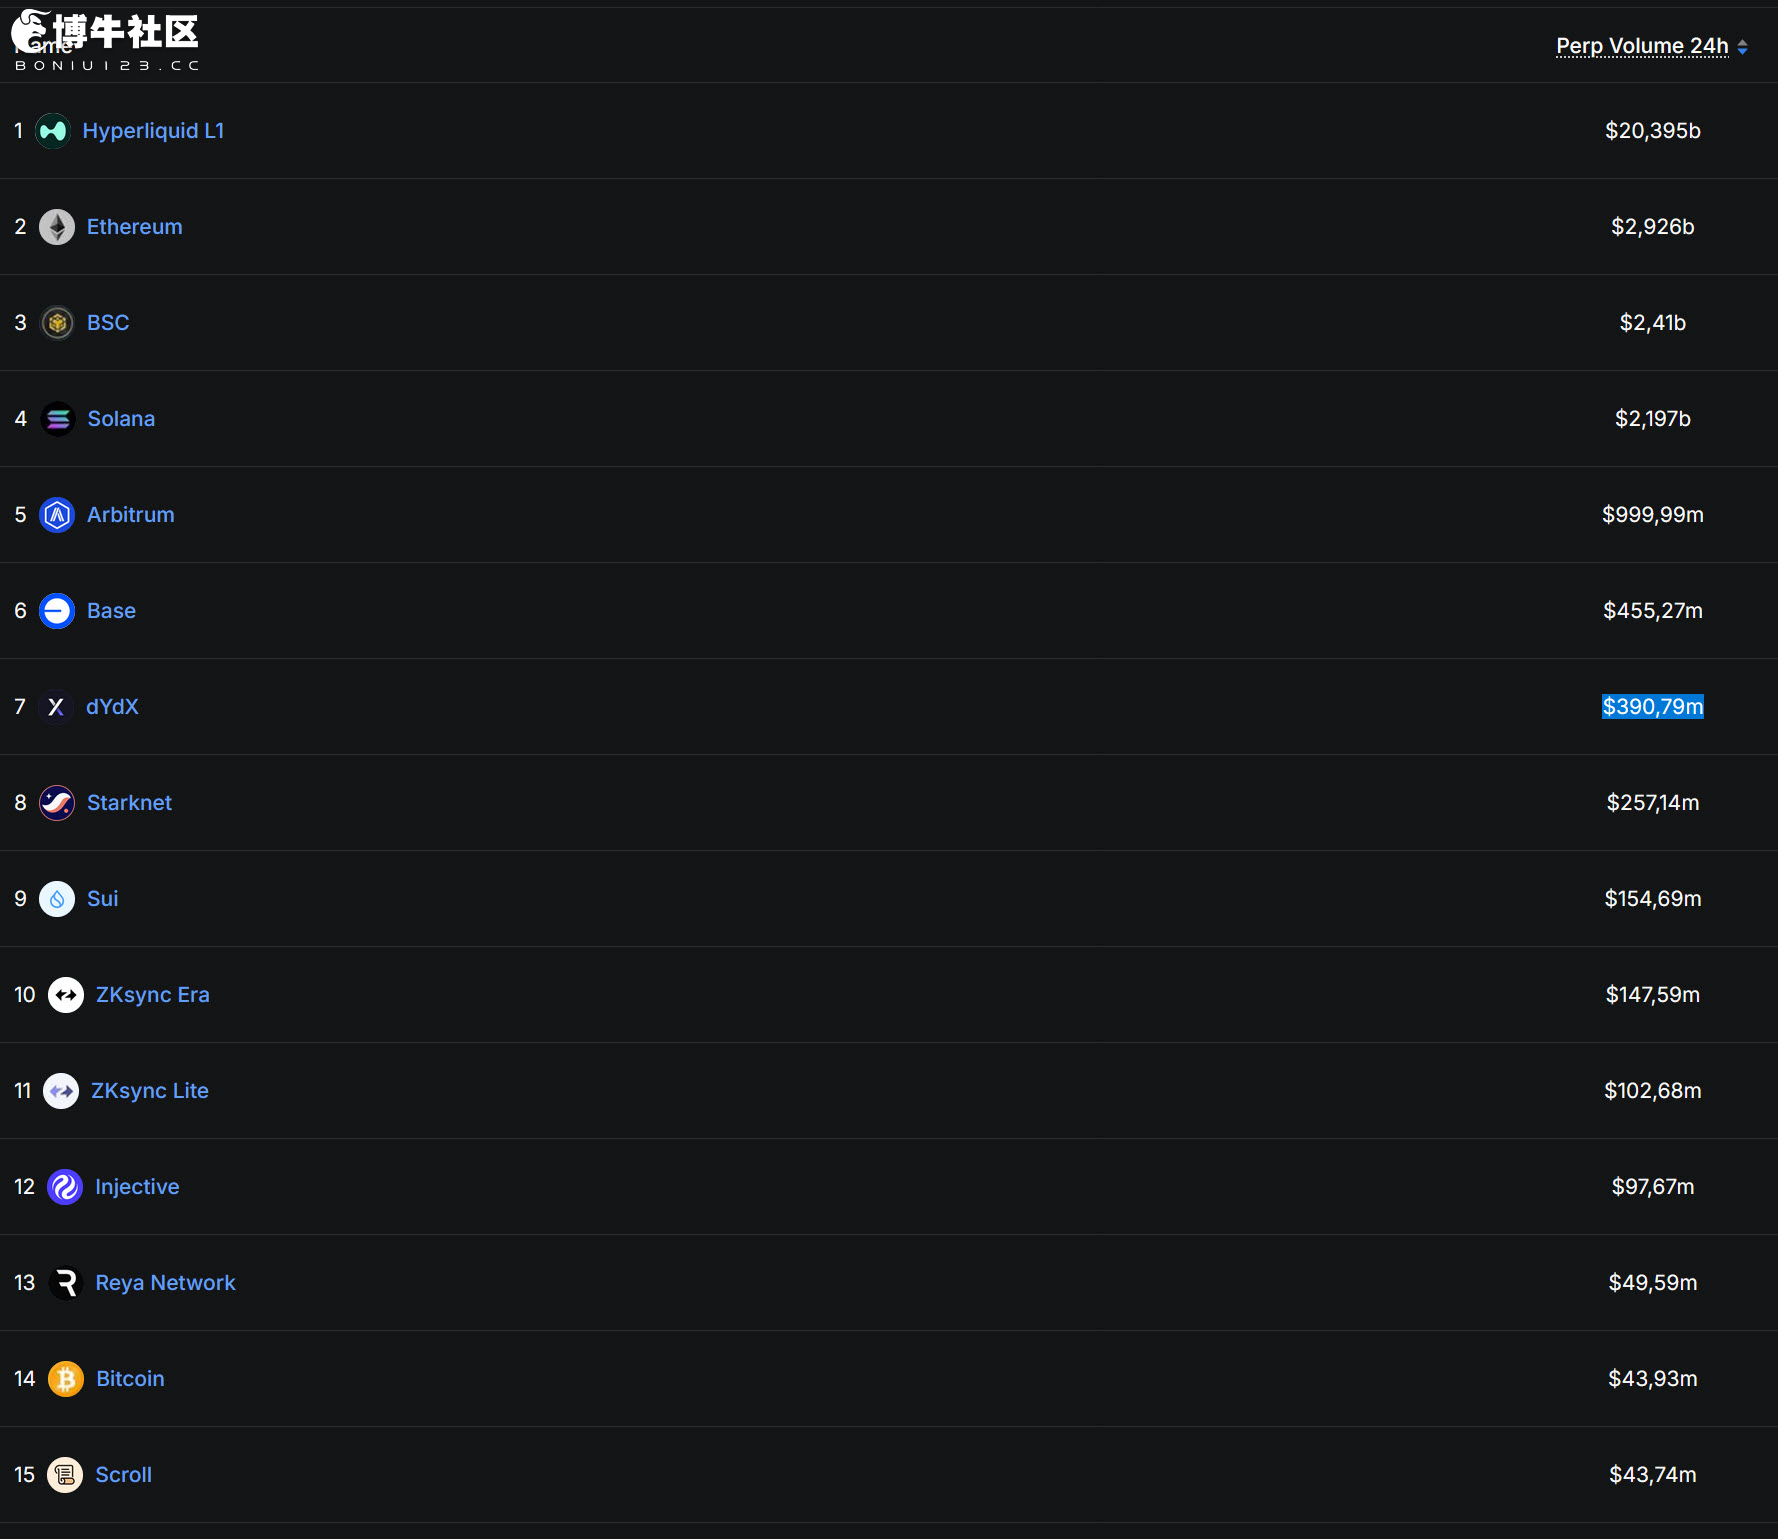The height and width of the screenshot is (1539, 1778).
Task: Open the dYdX chain link
Action: [112, 707]
